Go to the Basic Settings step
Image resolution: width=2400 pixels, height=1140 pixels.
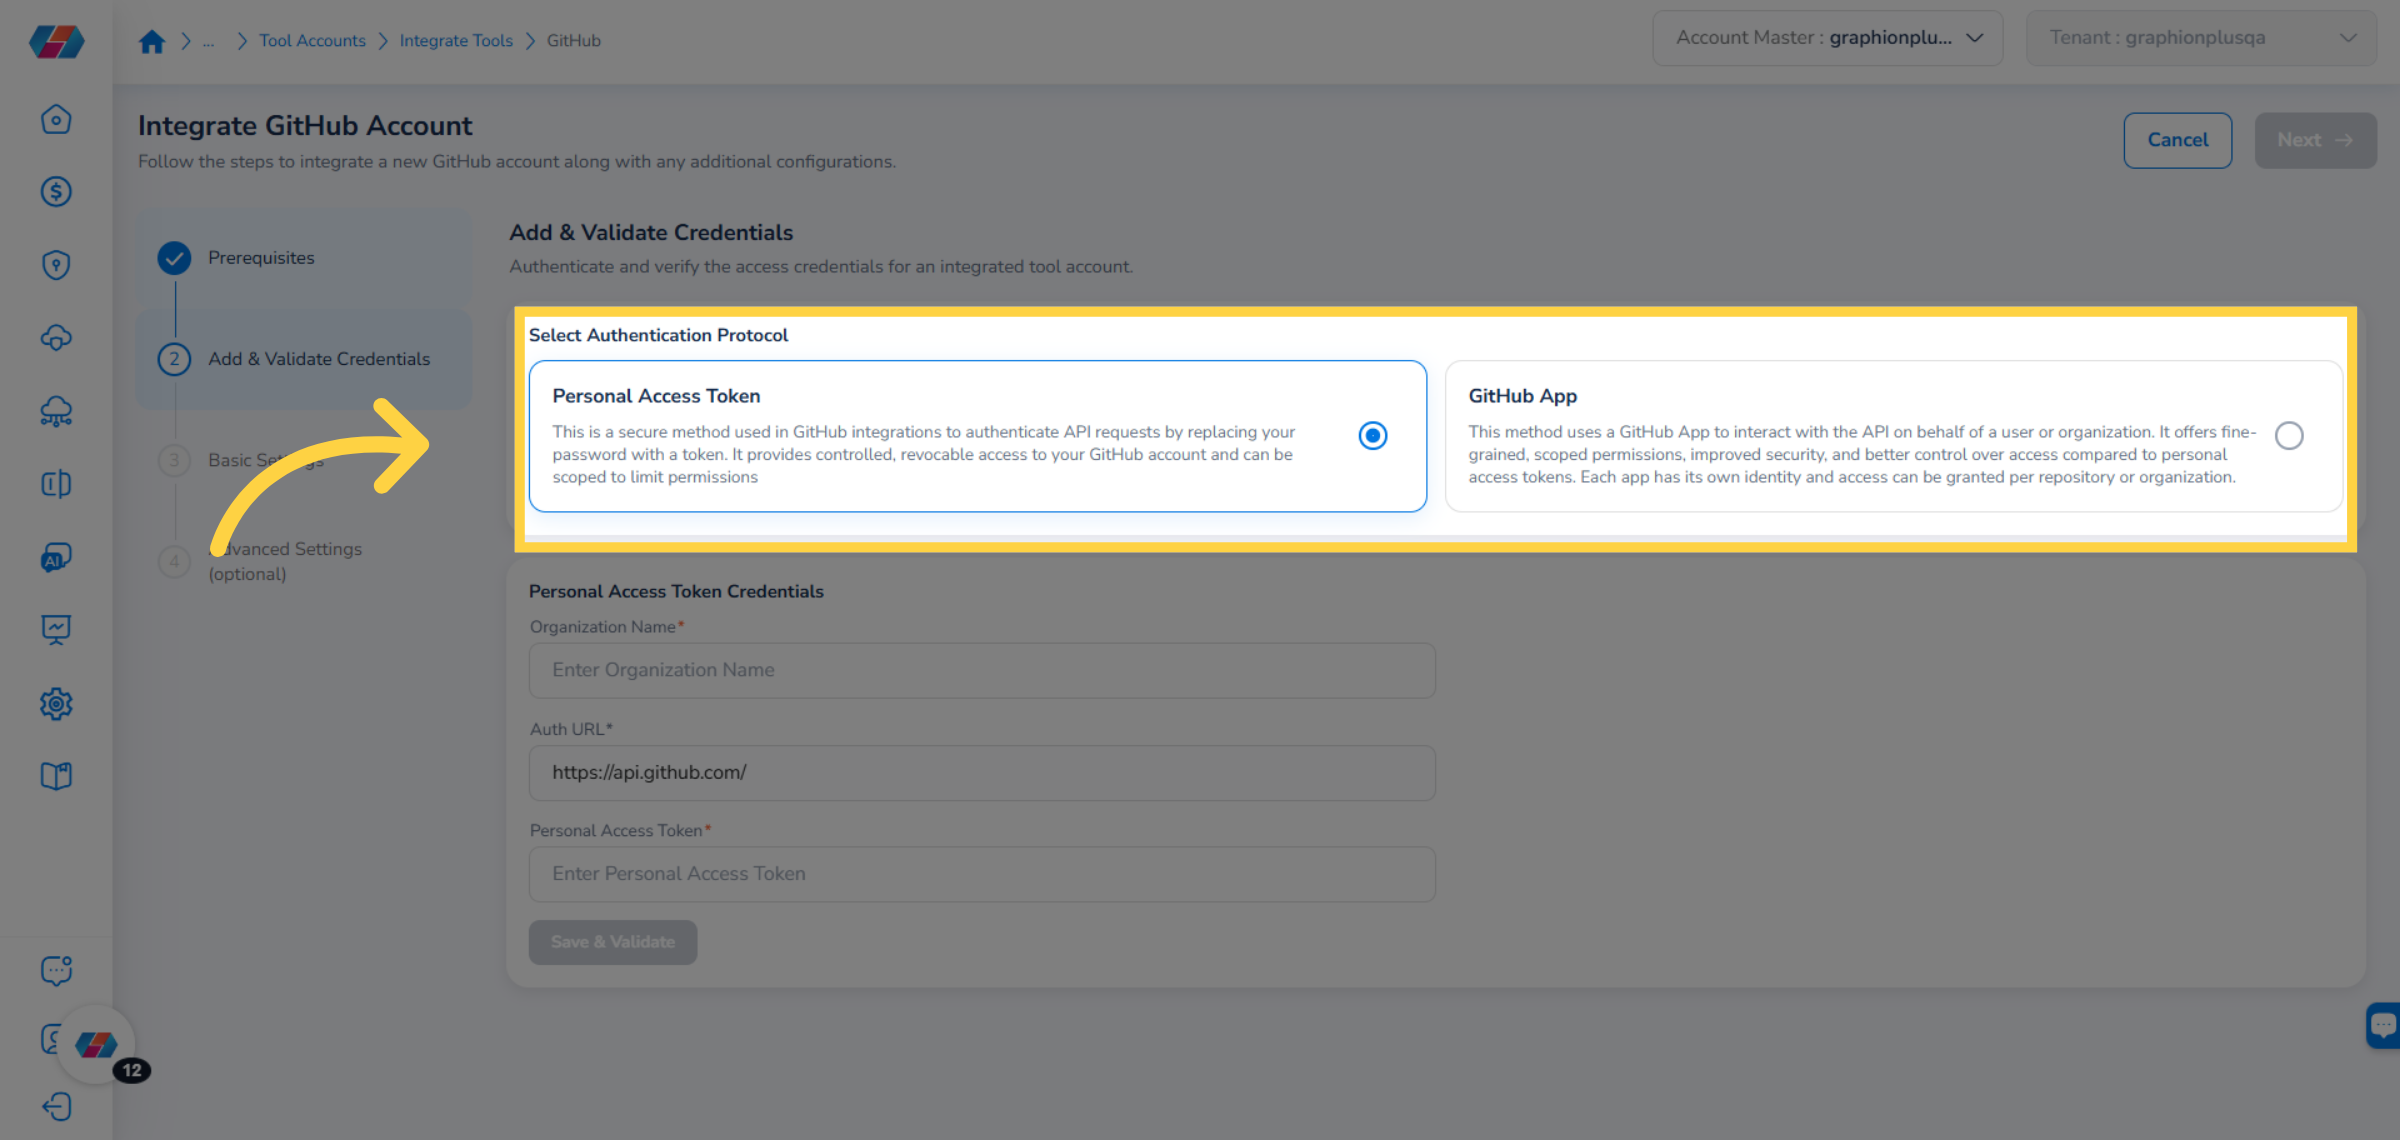click(x=266, y=460)
